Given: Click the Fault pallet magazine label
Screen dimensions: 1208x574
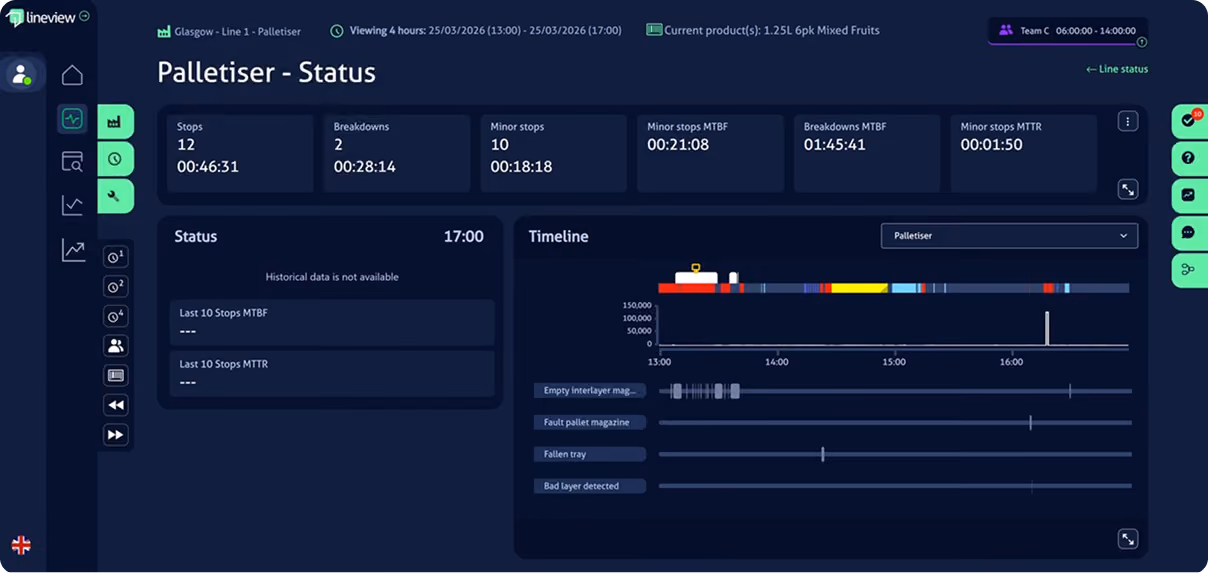Looking at the screenshot, I should pos(589,423).
